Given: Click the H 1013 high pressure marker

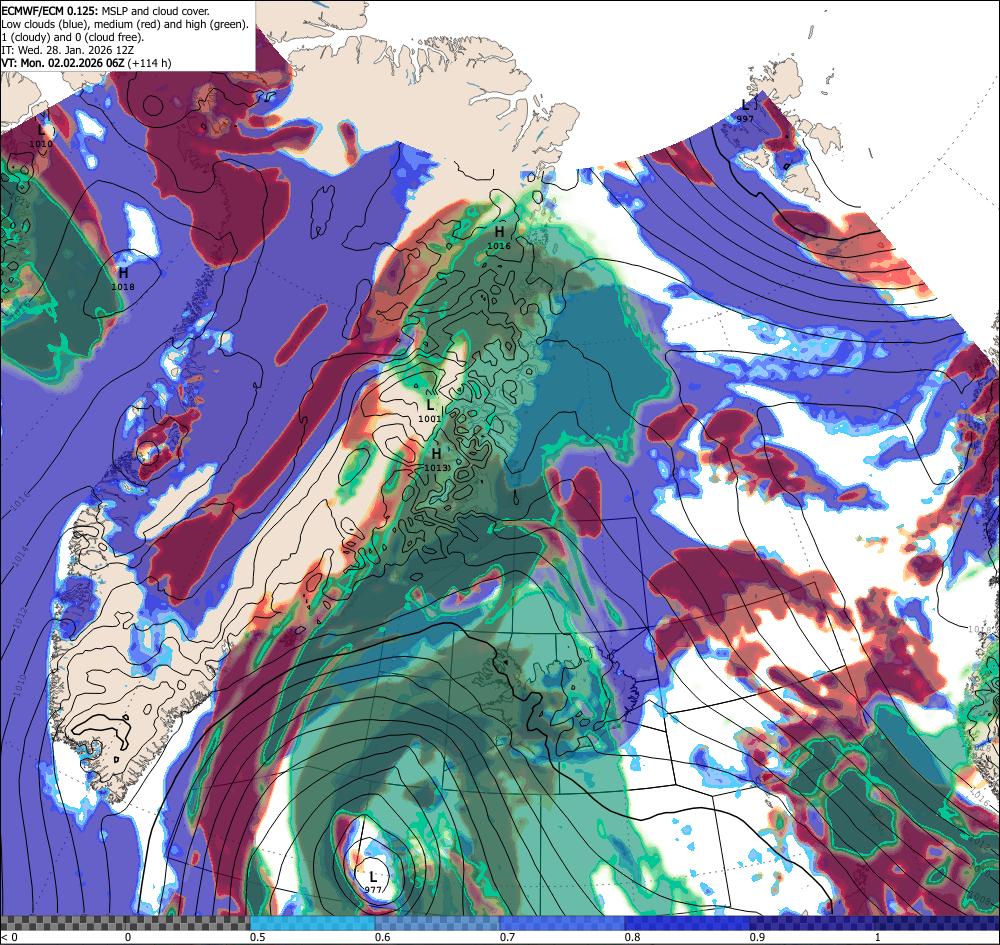Looking at the screenshot, I should click(x=436, y=459).
